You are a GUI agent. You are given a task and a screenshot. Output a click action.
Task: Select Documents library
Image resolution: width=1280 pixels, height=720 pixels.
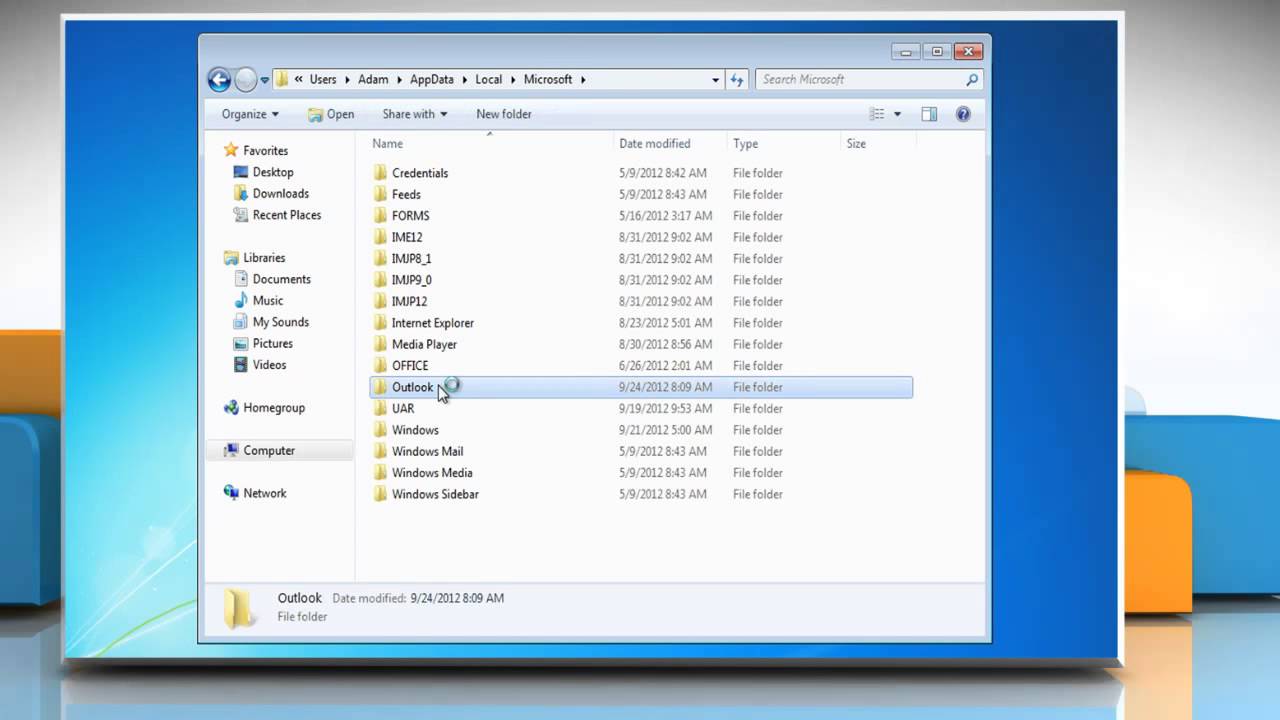(281, 279)
